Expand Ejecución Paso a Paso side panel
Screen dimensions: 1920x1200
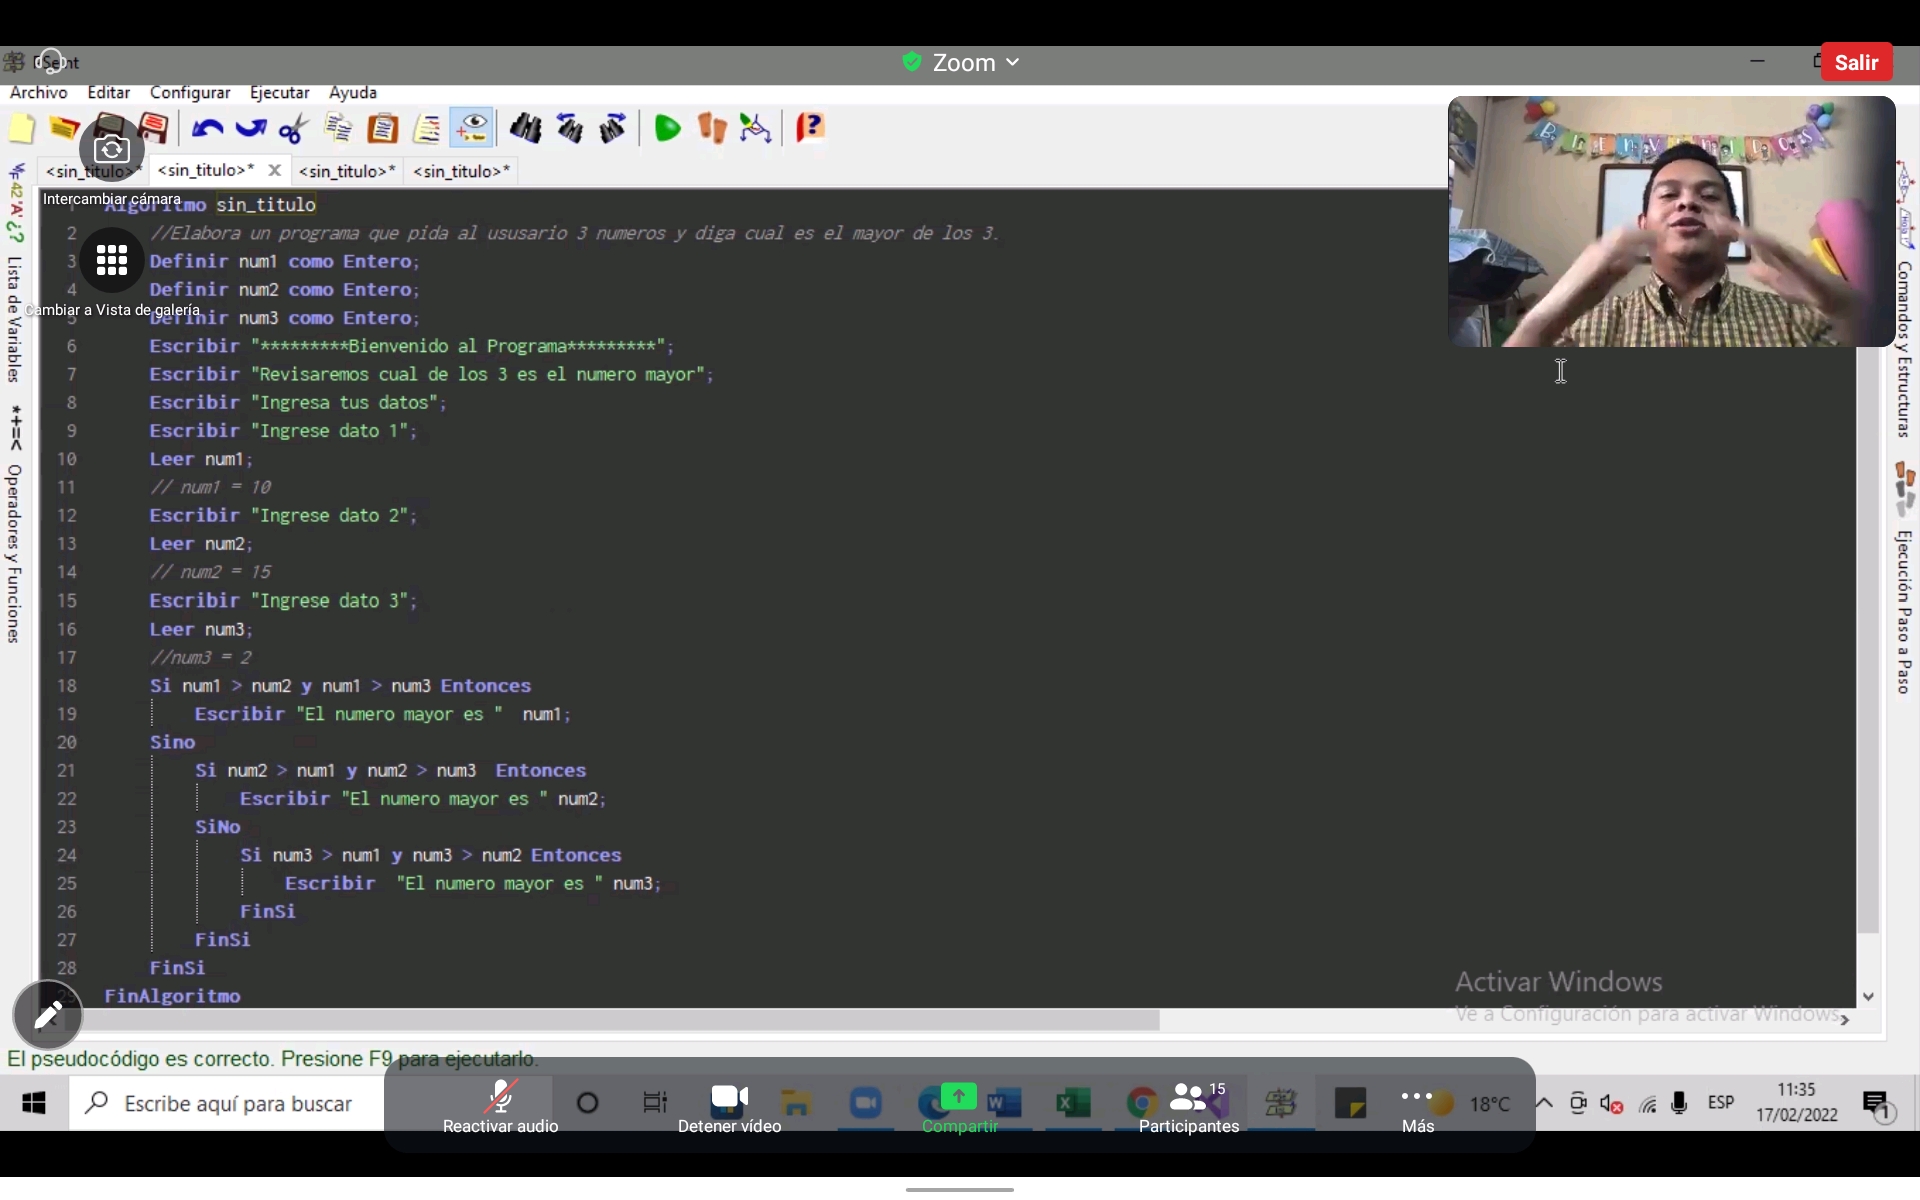(1904, 612)
